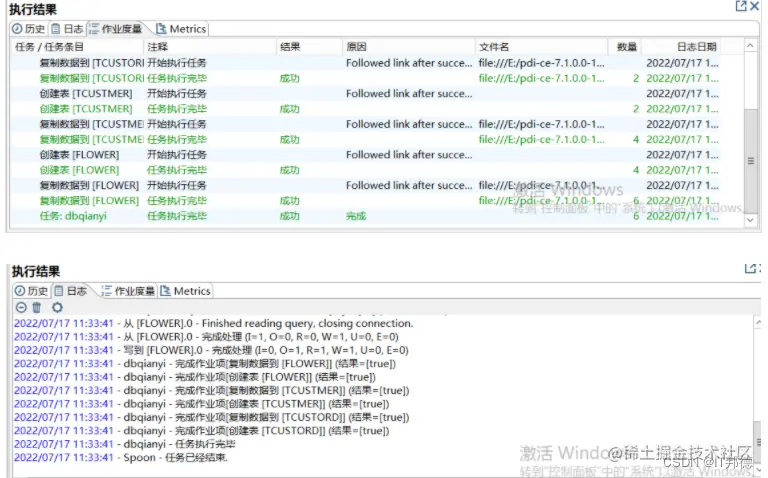Viewport: 768px width, 478px height.
Task: Click Followed link reason in 创建表 [FLOWER] row
Action: coord(409,155)
